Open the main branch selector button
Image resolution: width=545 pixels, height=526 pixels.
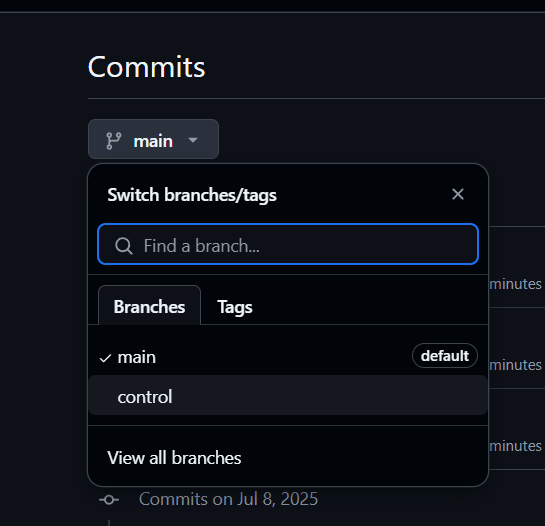point(153,139)
